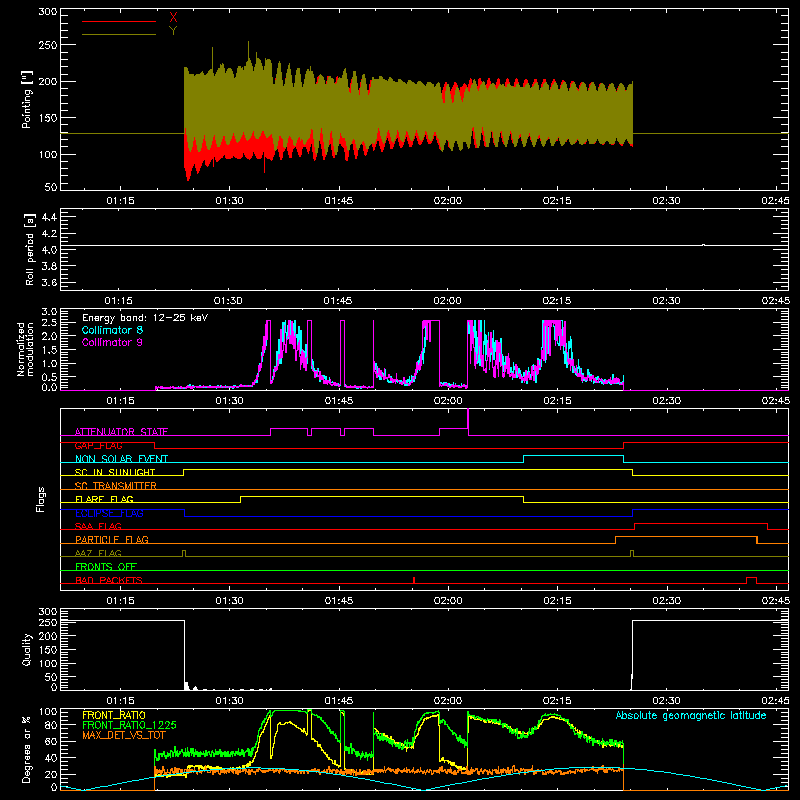Click the 02:00 tick under Quality plot

[x=448, y=701]
